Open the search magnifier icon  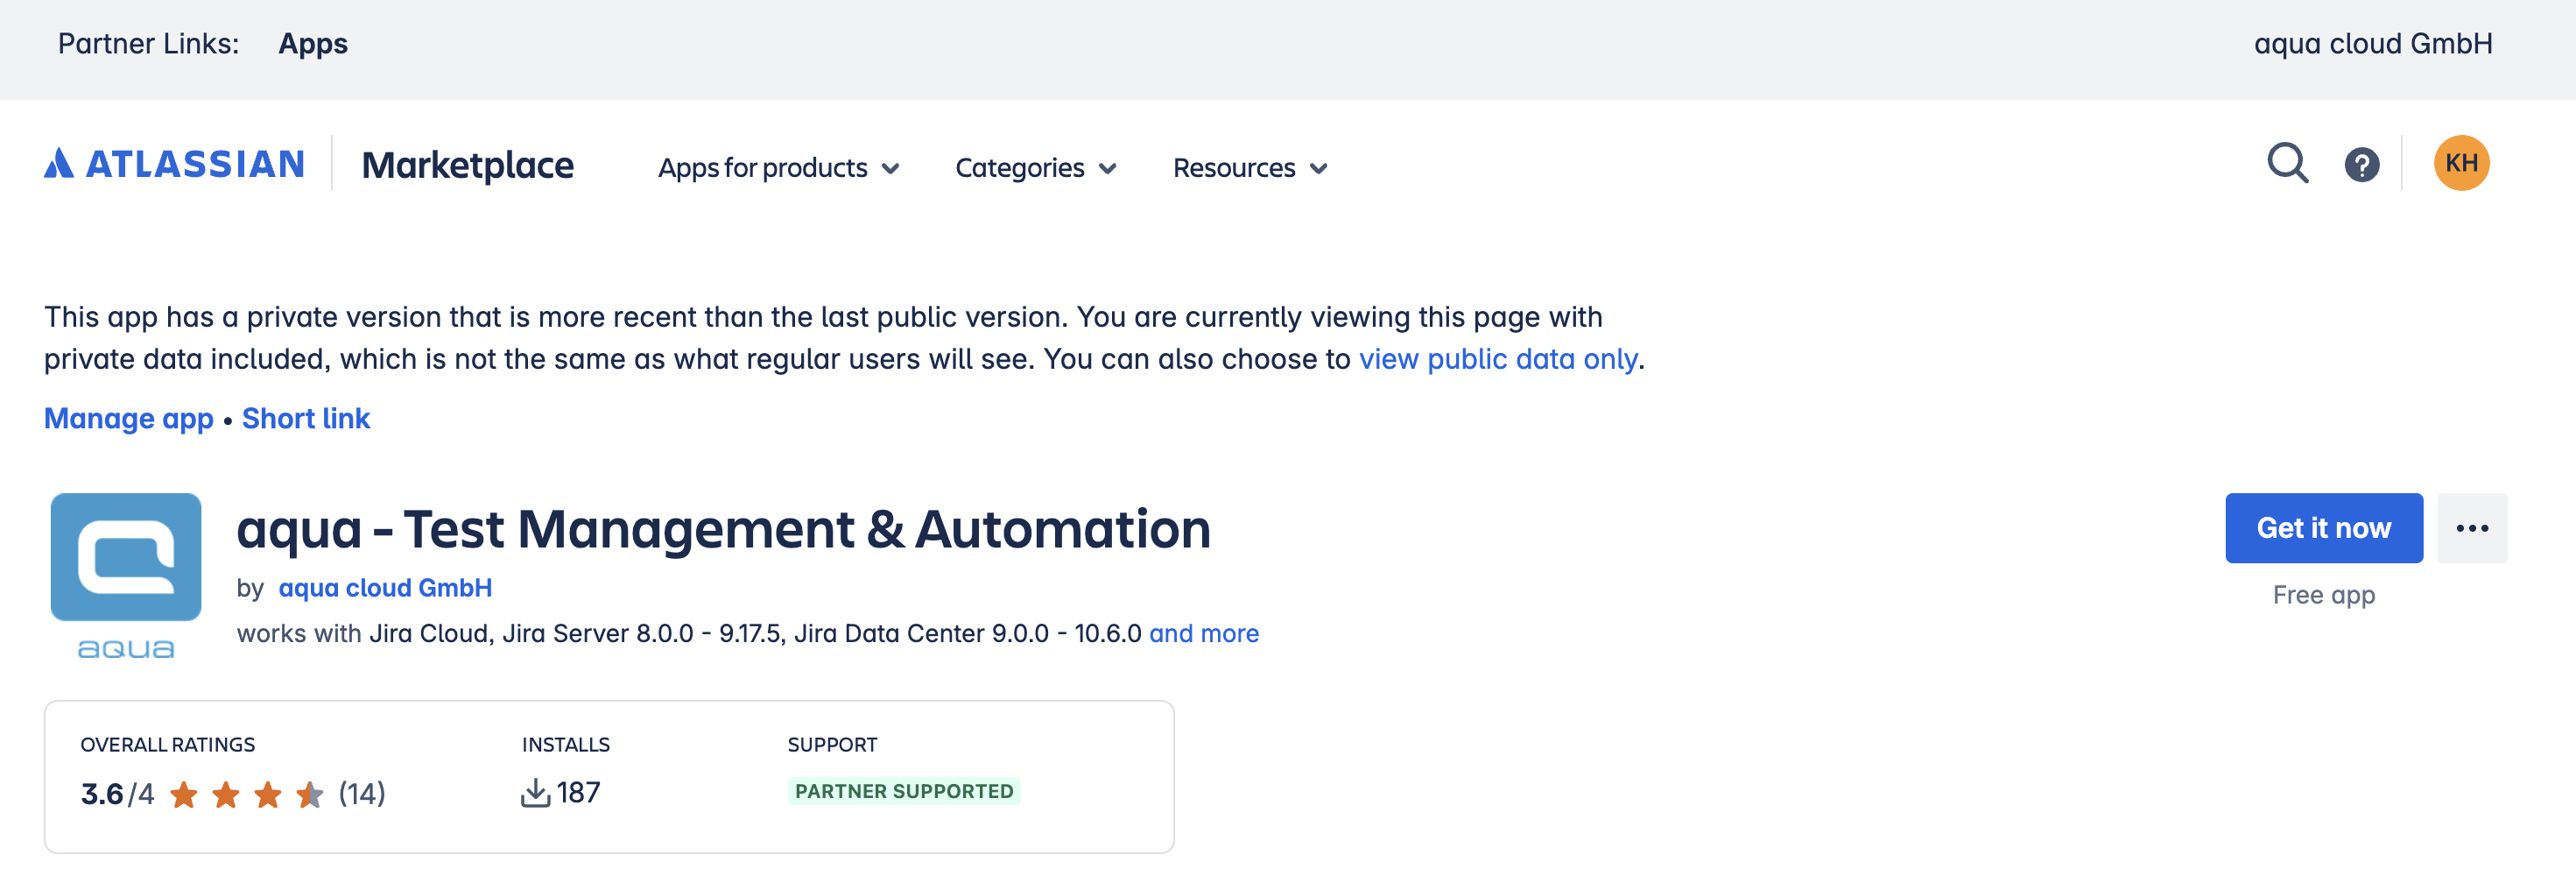click(2286, 164)
